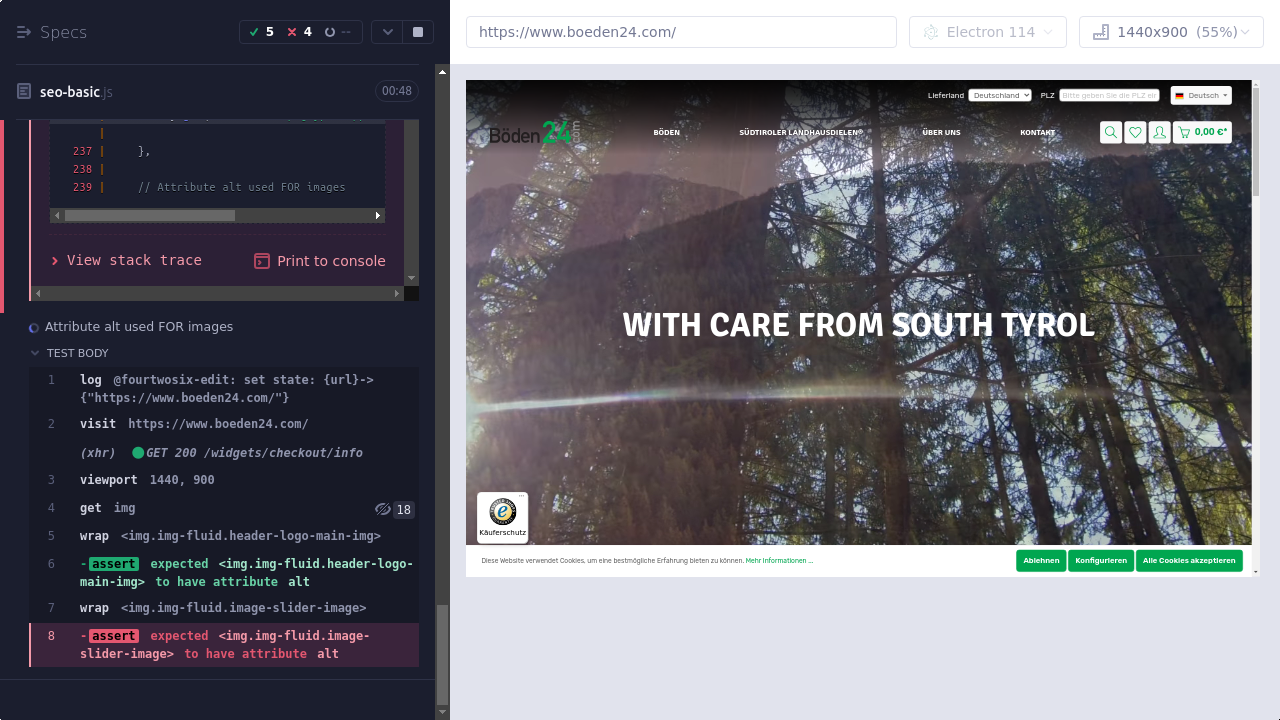
Task: Click Print to console
Action: (x=320, y=261)
